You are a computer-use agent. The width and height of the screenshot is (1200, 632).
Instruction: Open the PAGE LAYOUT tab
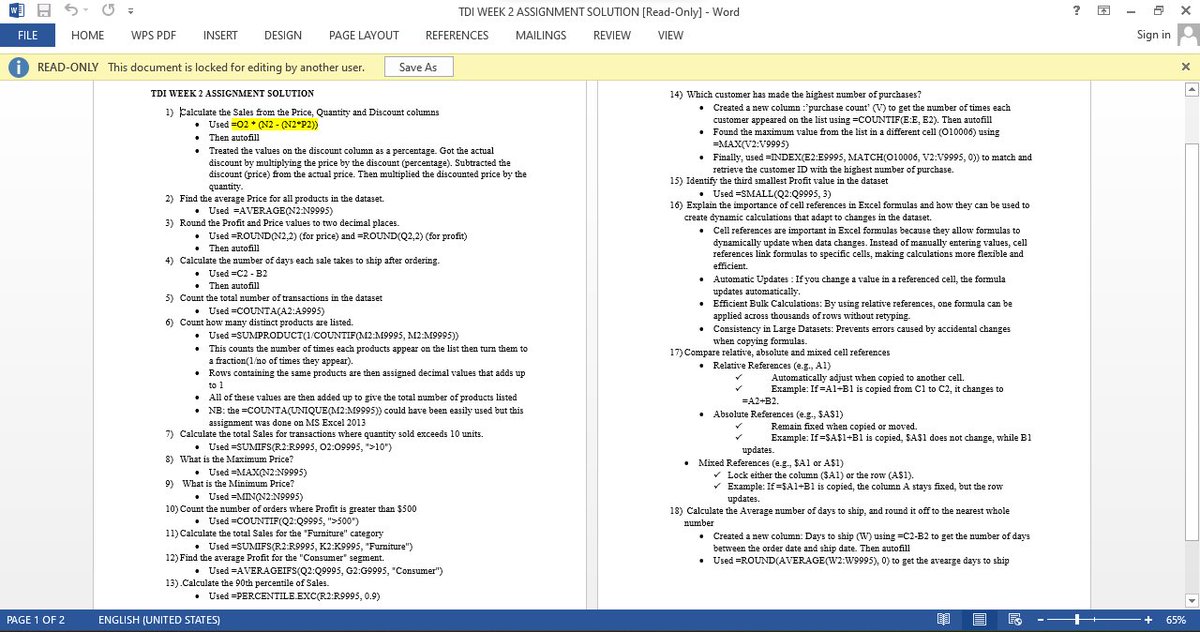click(x=364, y=35)
